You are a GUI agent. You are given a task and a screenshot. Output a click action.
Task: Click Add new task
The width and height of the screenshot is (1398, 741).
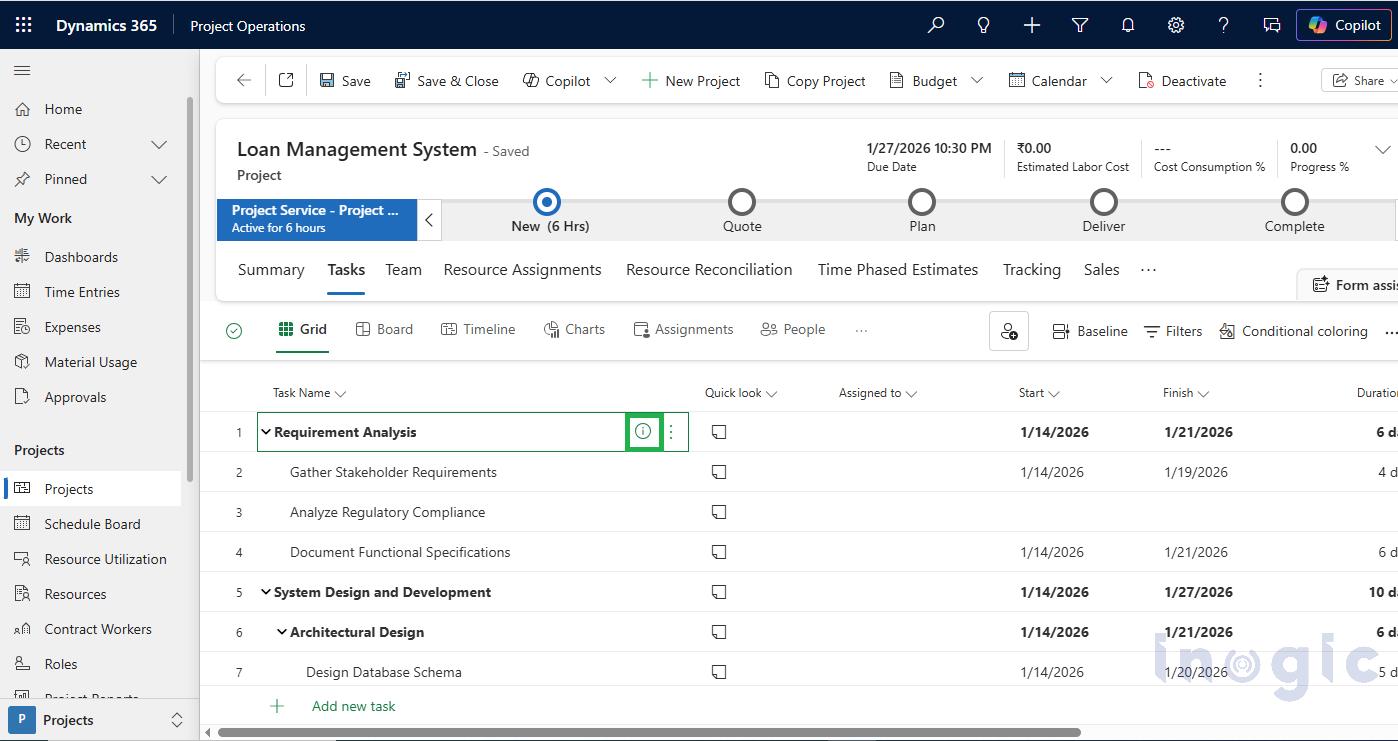[x=353, y=705]
